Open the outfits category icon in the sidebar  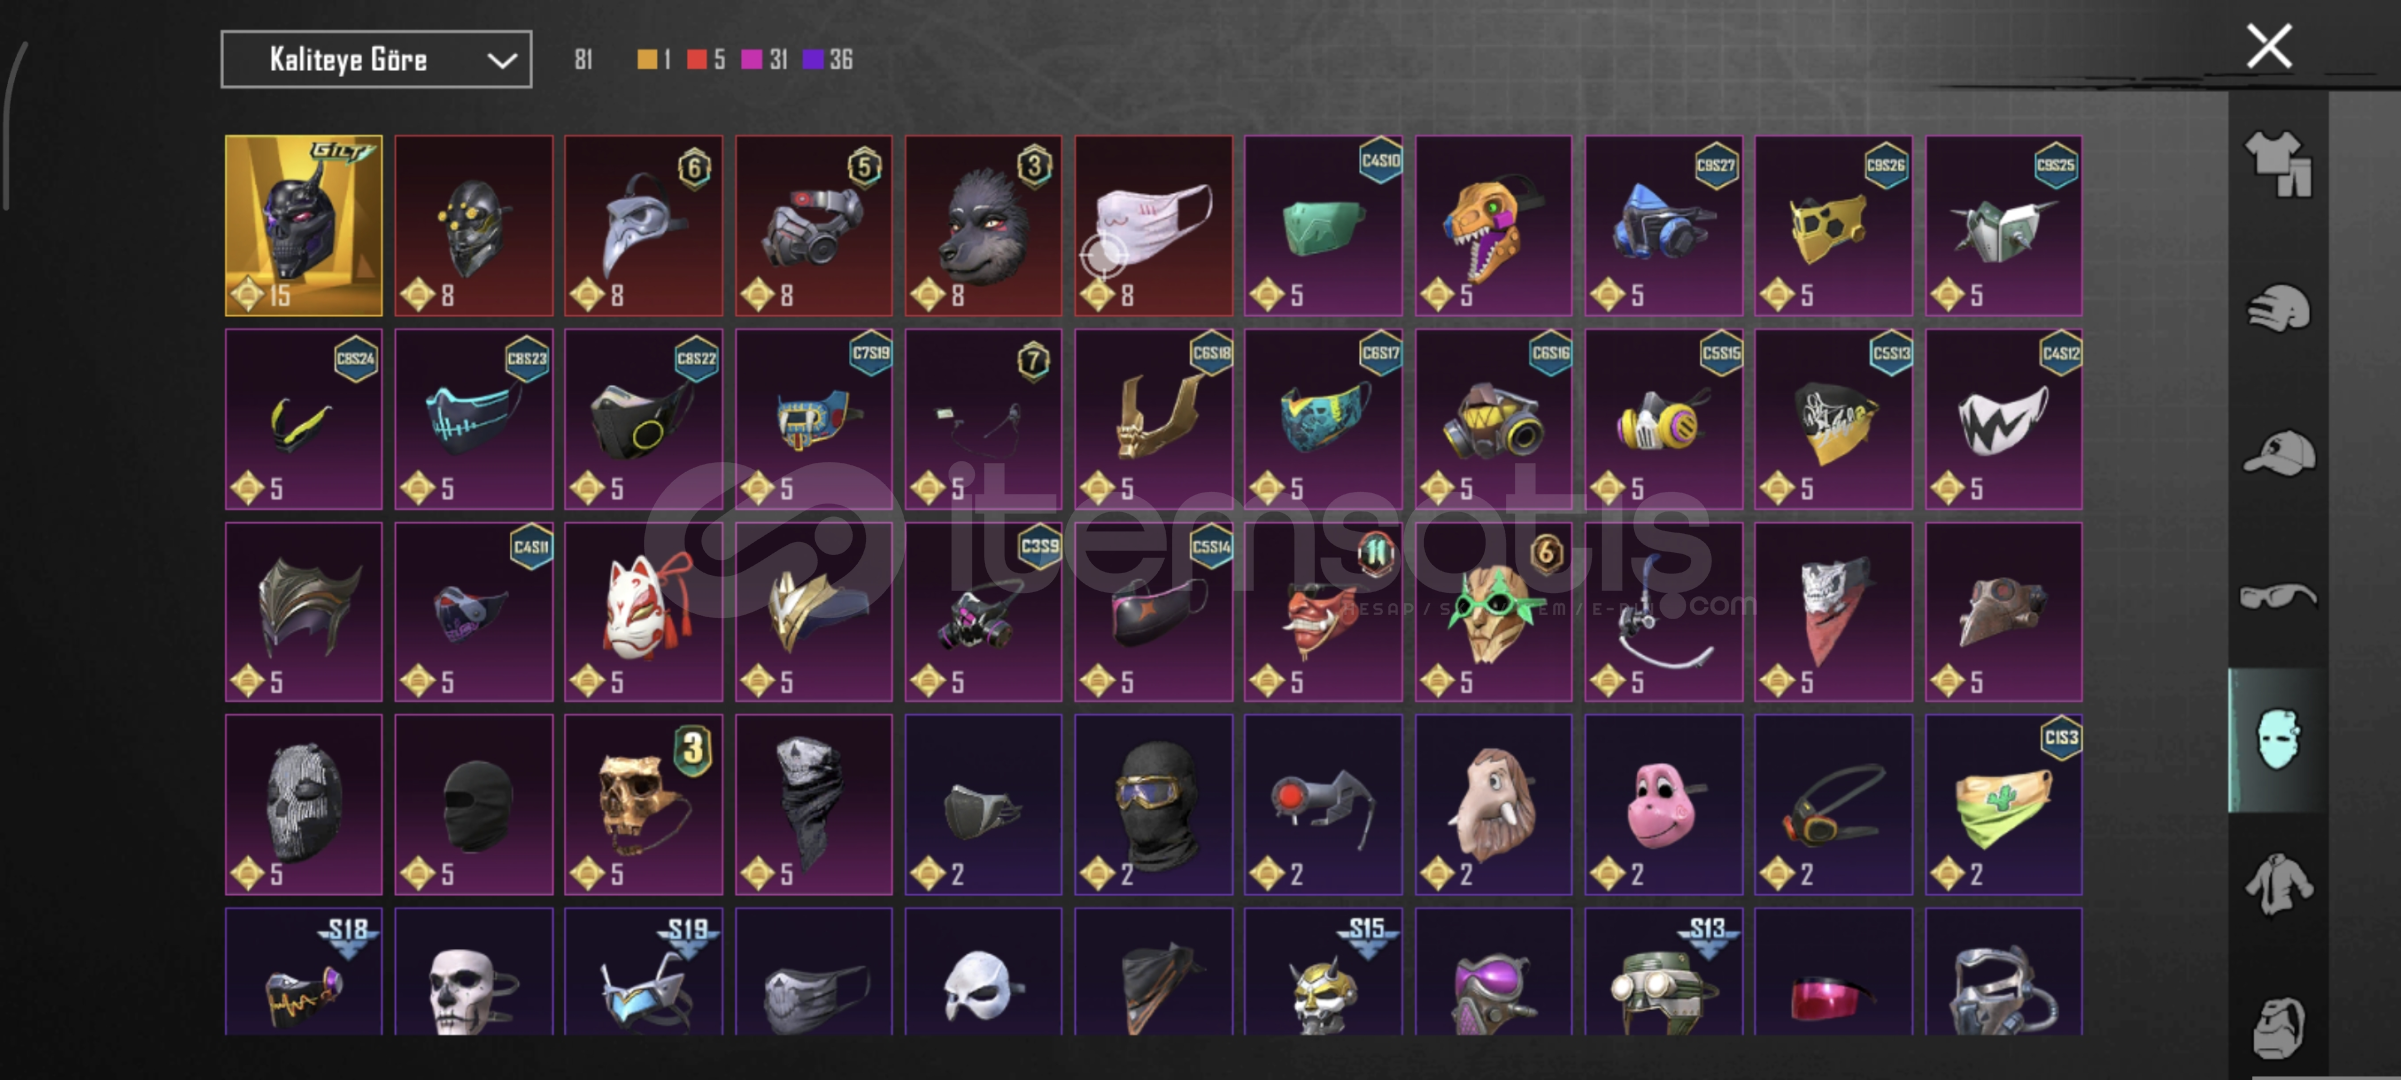pos(2278,163)
